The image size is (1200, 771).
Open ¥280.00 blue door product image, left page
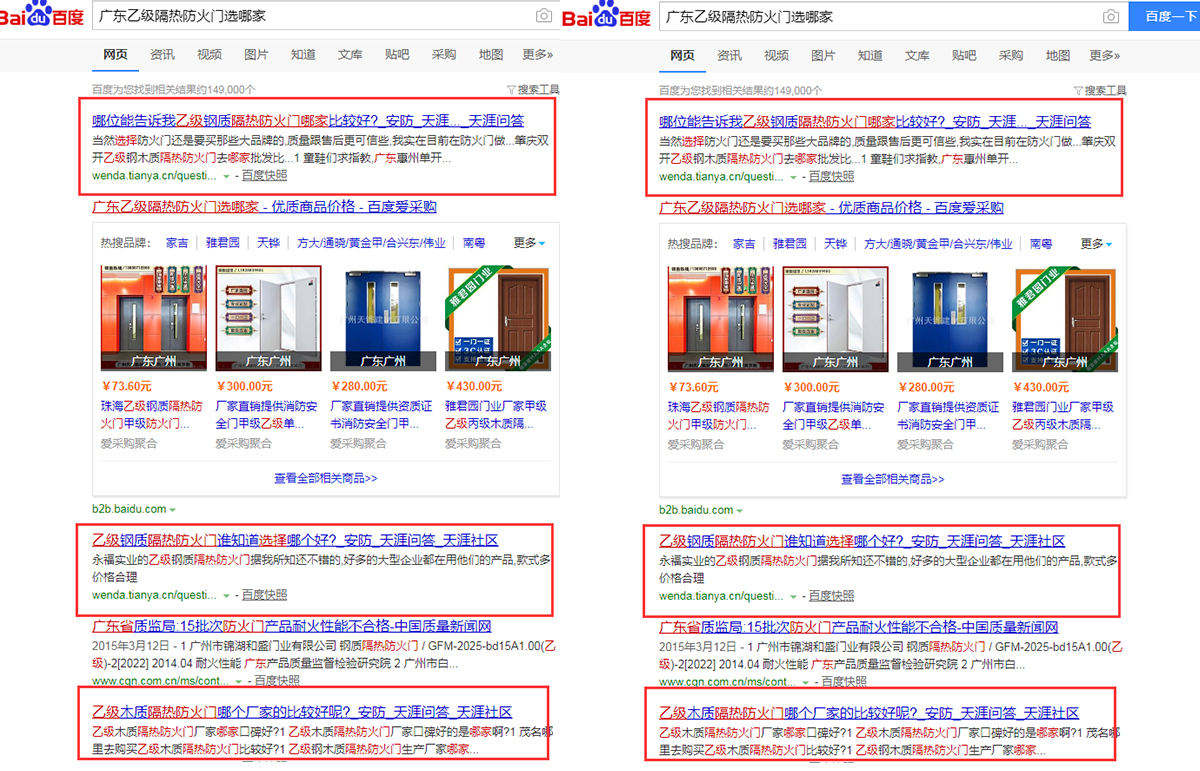point(383,319)
